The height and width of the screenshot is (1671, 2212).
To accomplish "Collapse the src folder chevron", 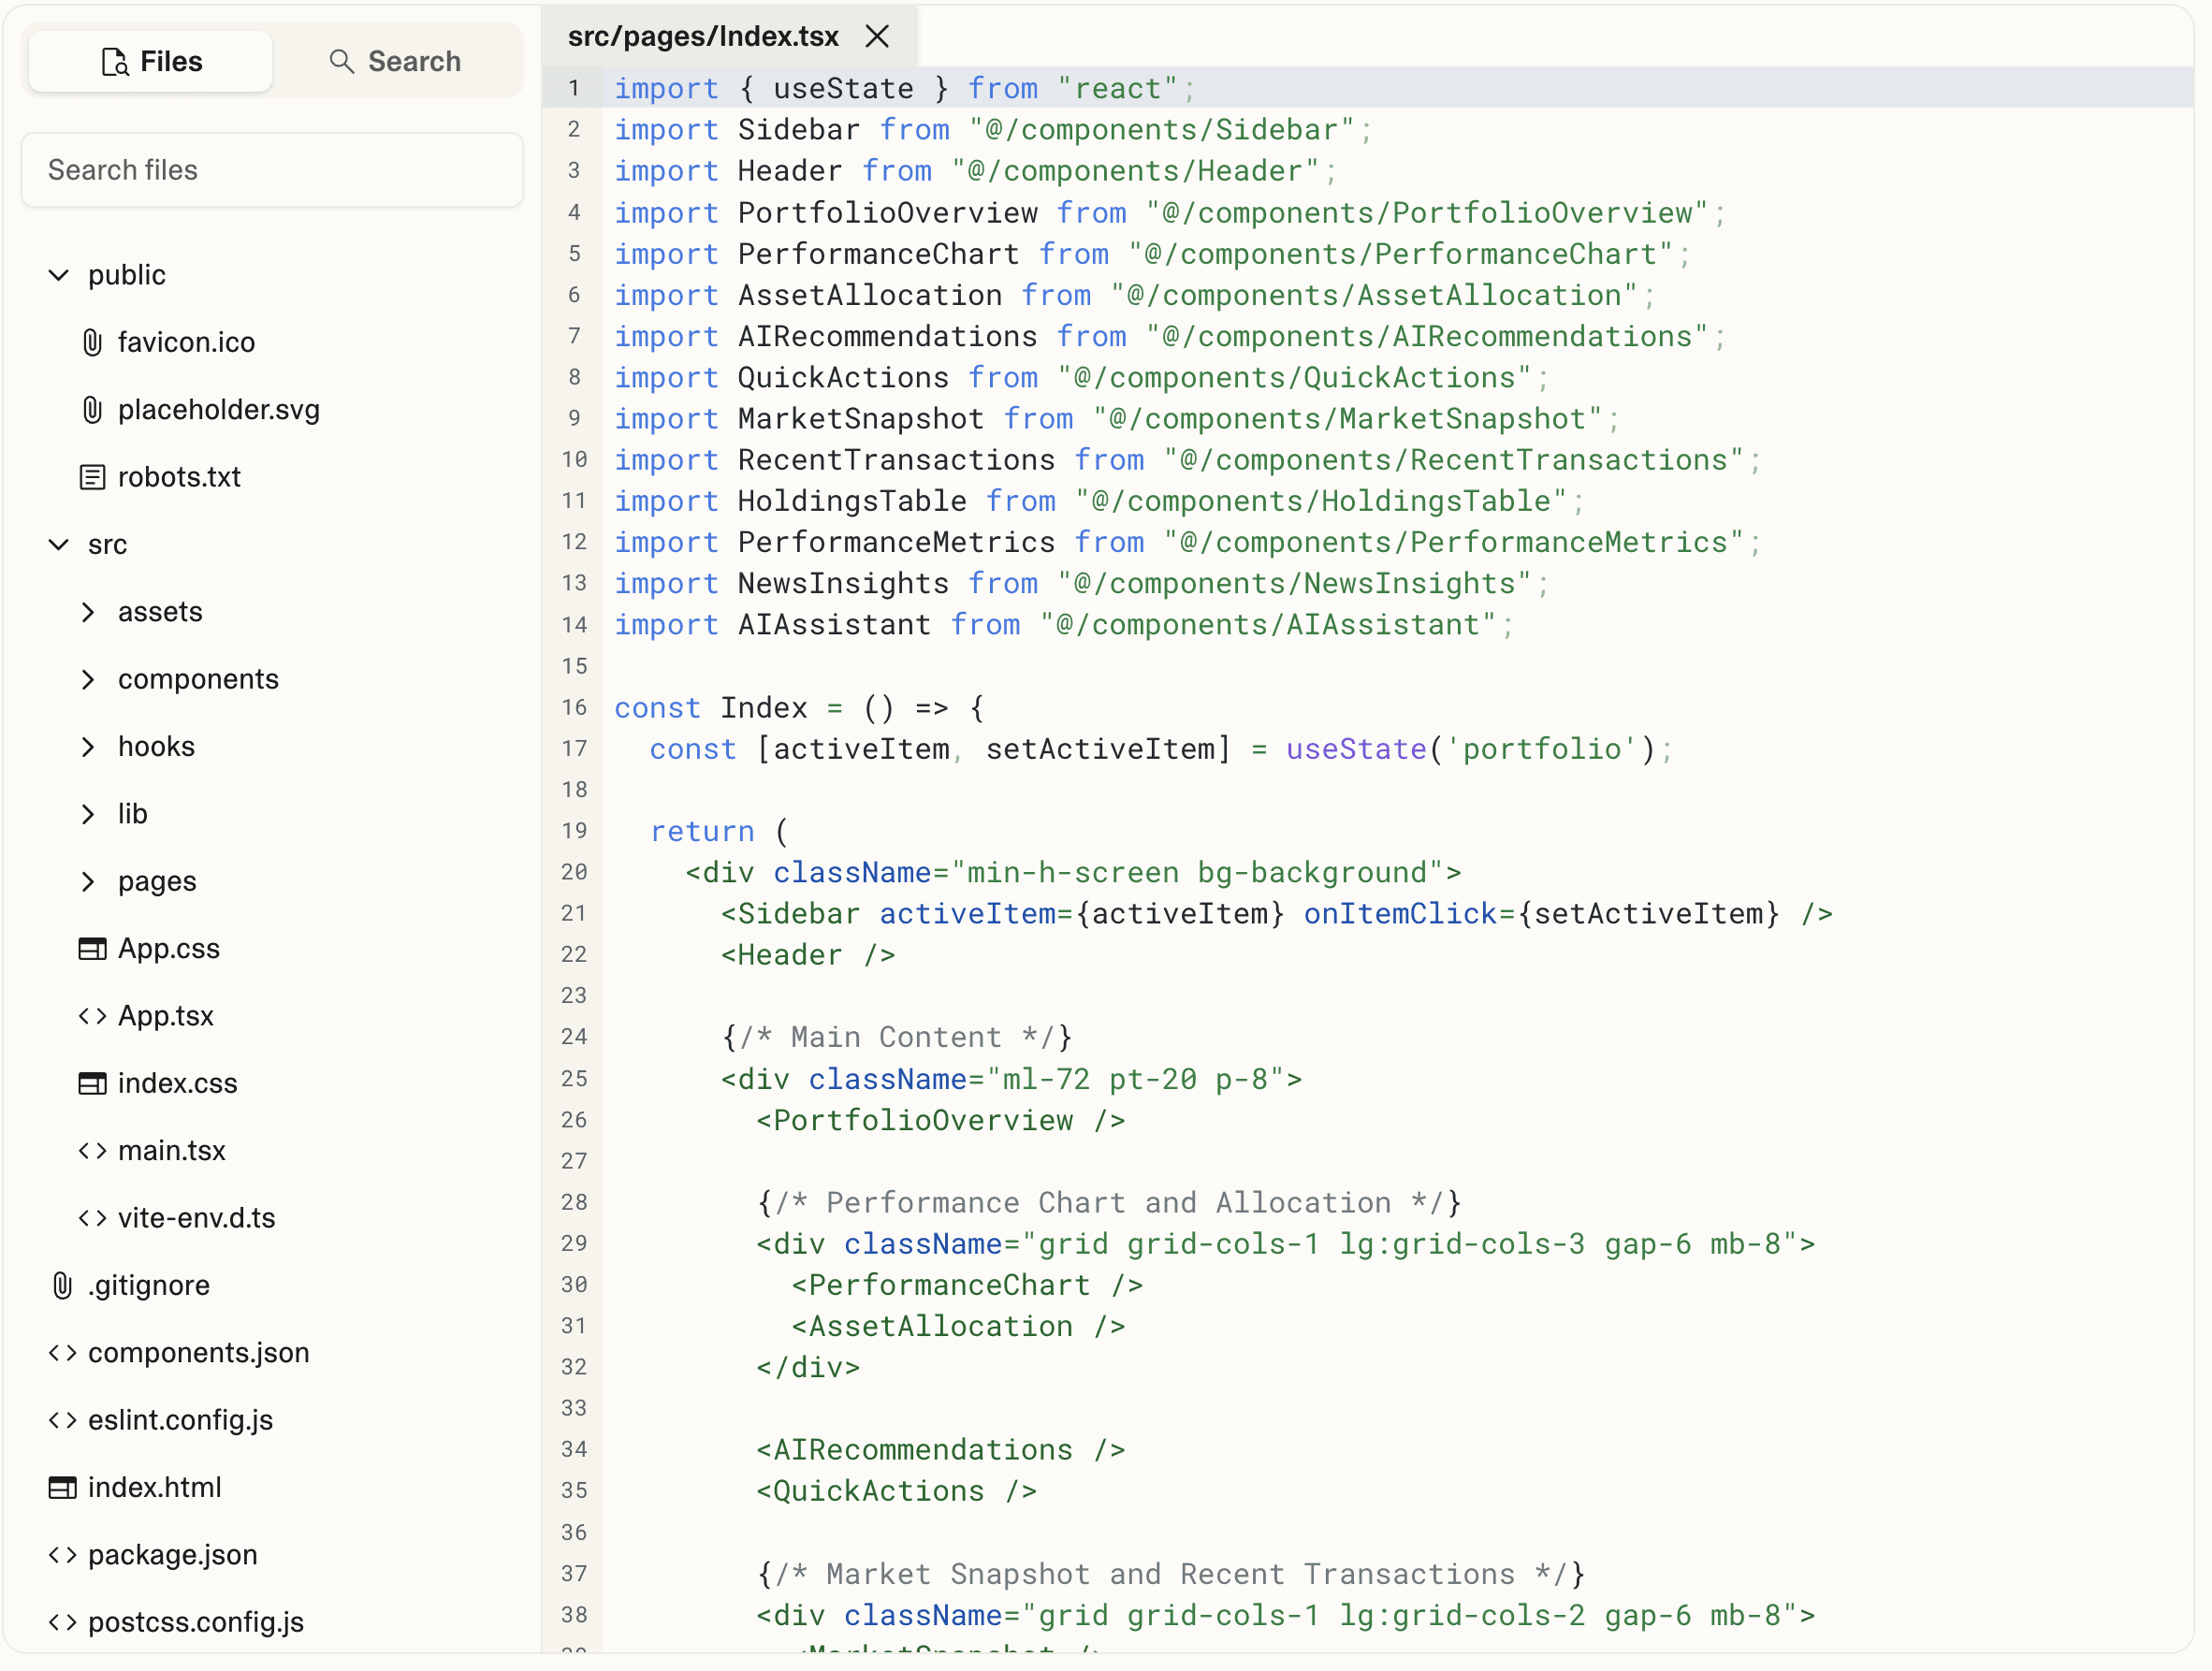I will pos(59,545).
